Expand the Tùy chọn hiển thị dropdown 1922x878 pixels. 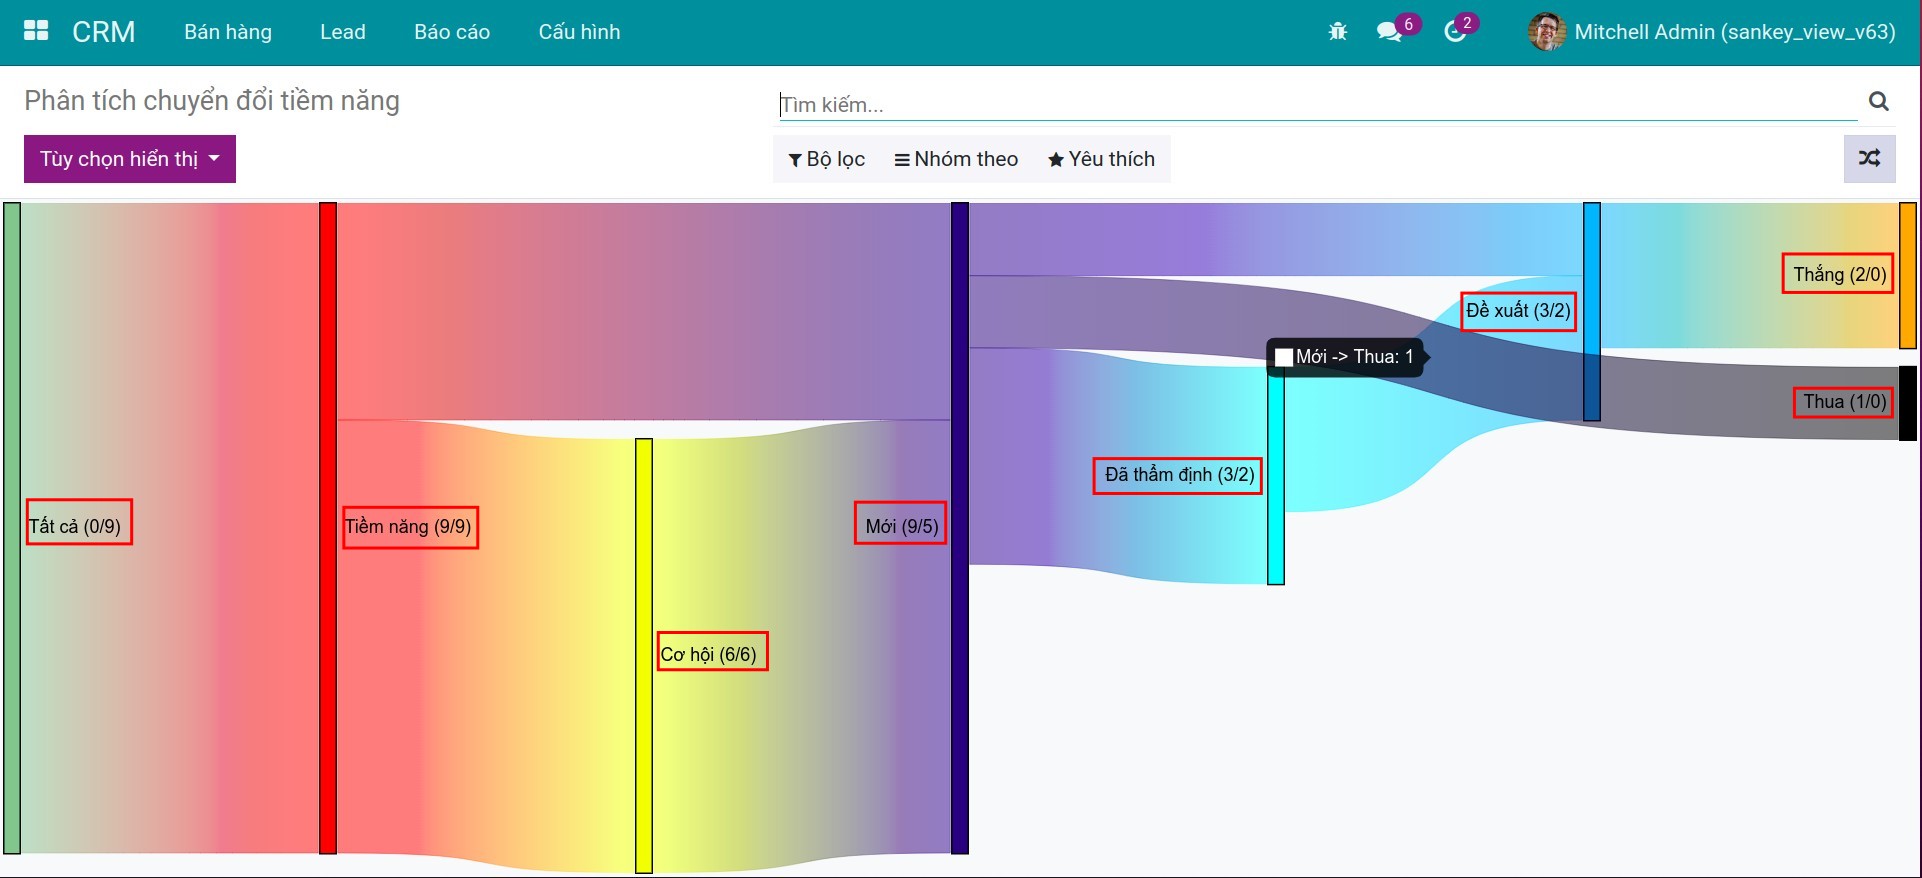[130, 159]
